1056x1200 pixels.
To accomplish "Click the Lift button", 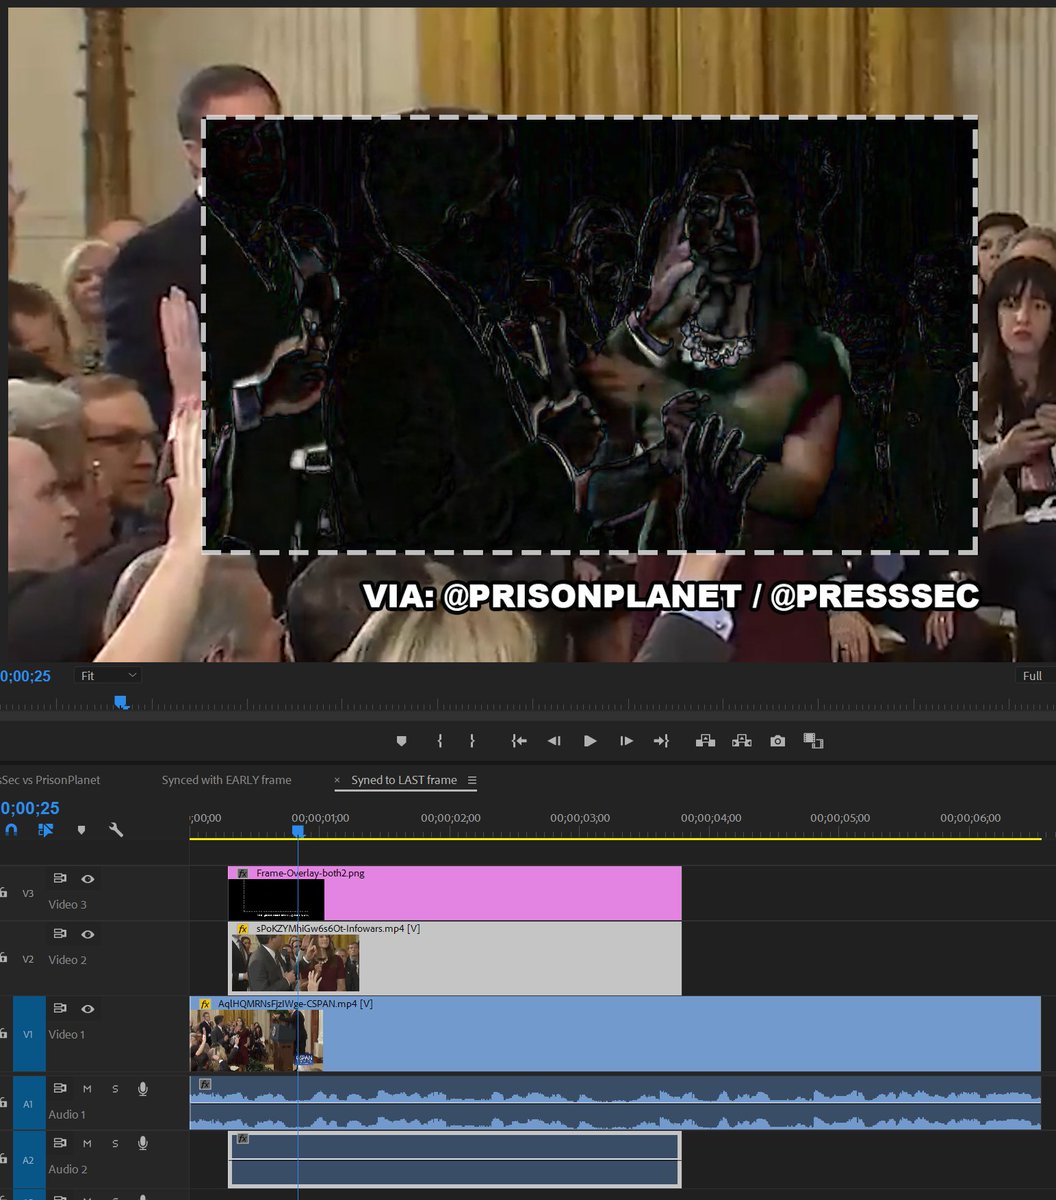I will pos(705,741).
